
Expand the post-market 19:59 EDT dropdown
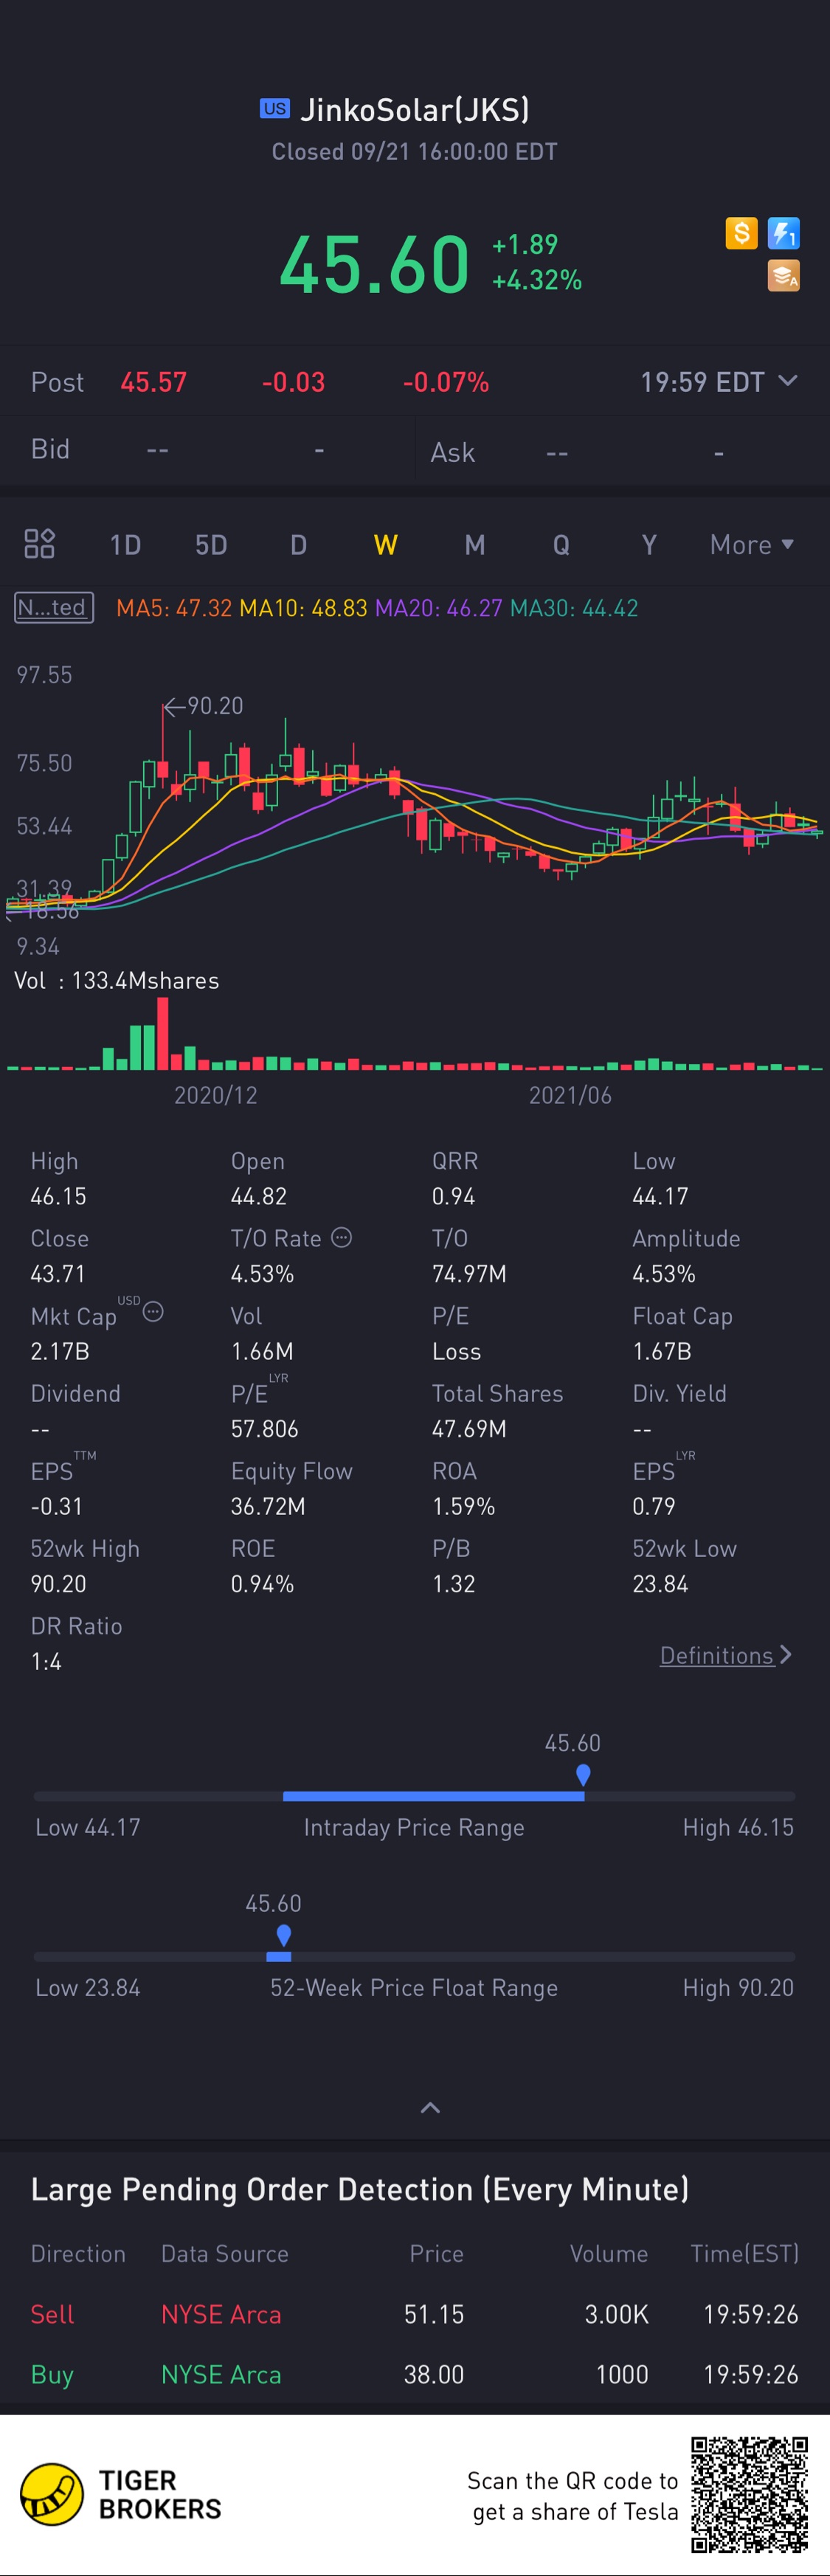pos(787,381)
